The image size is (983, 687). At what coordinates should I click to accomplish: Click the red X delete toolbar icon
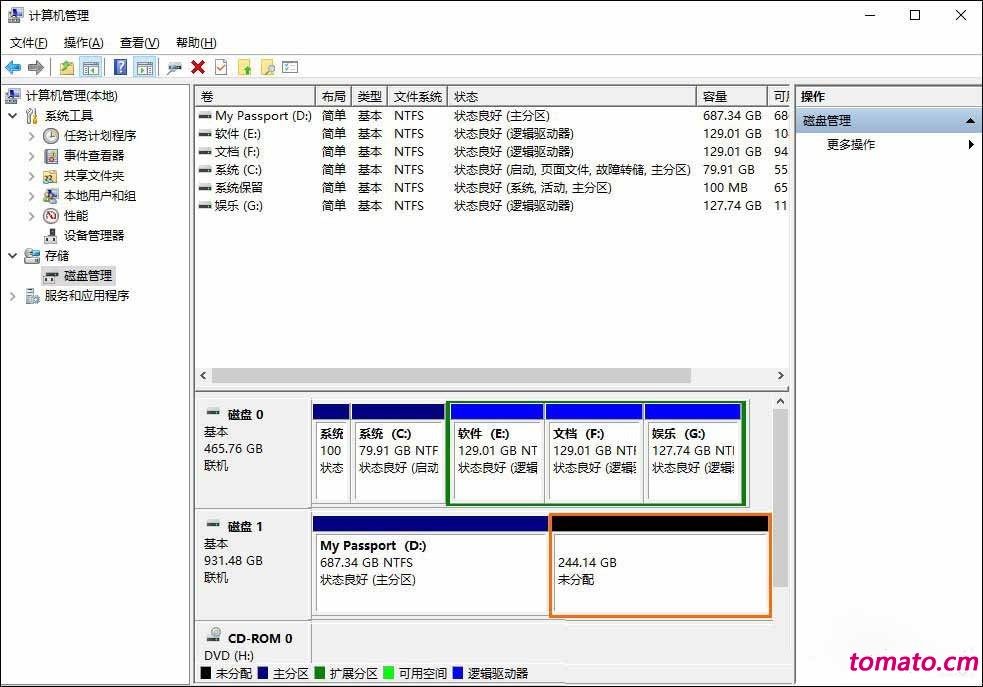(x=198, y=67)
